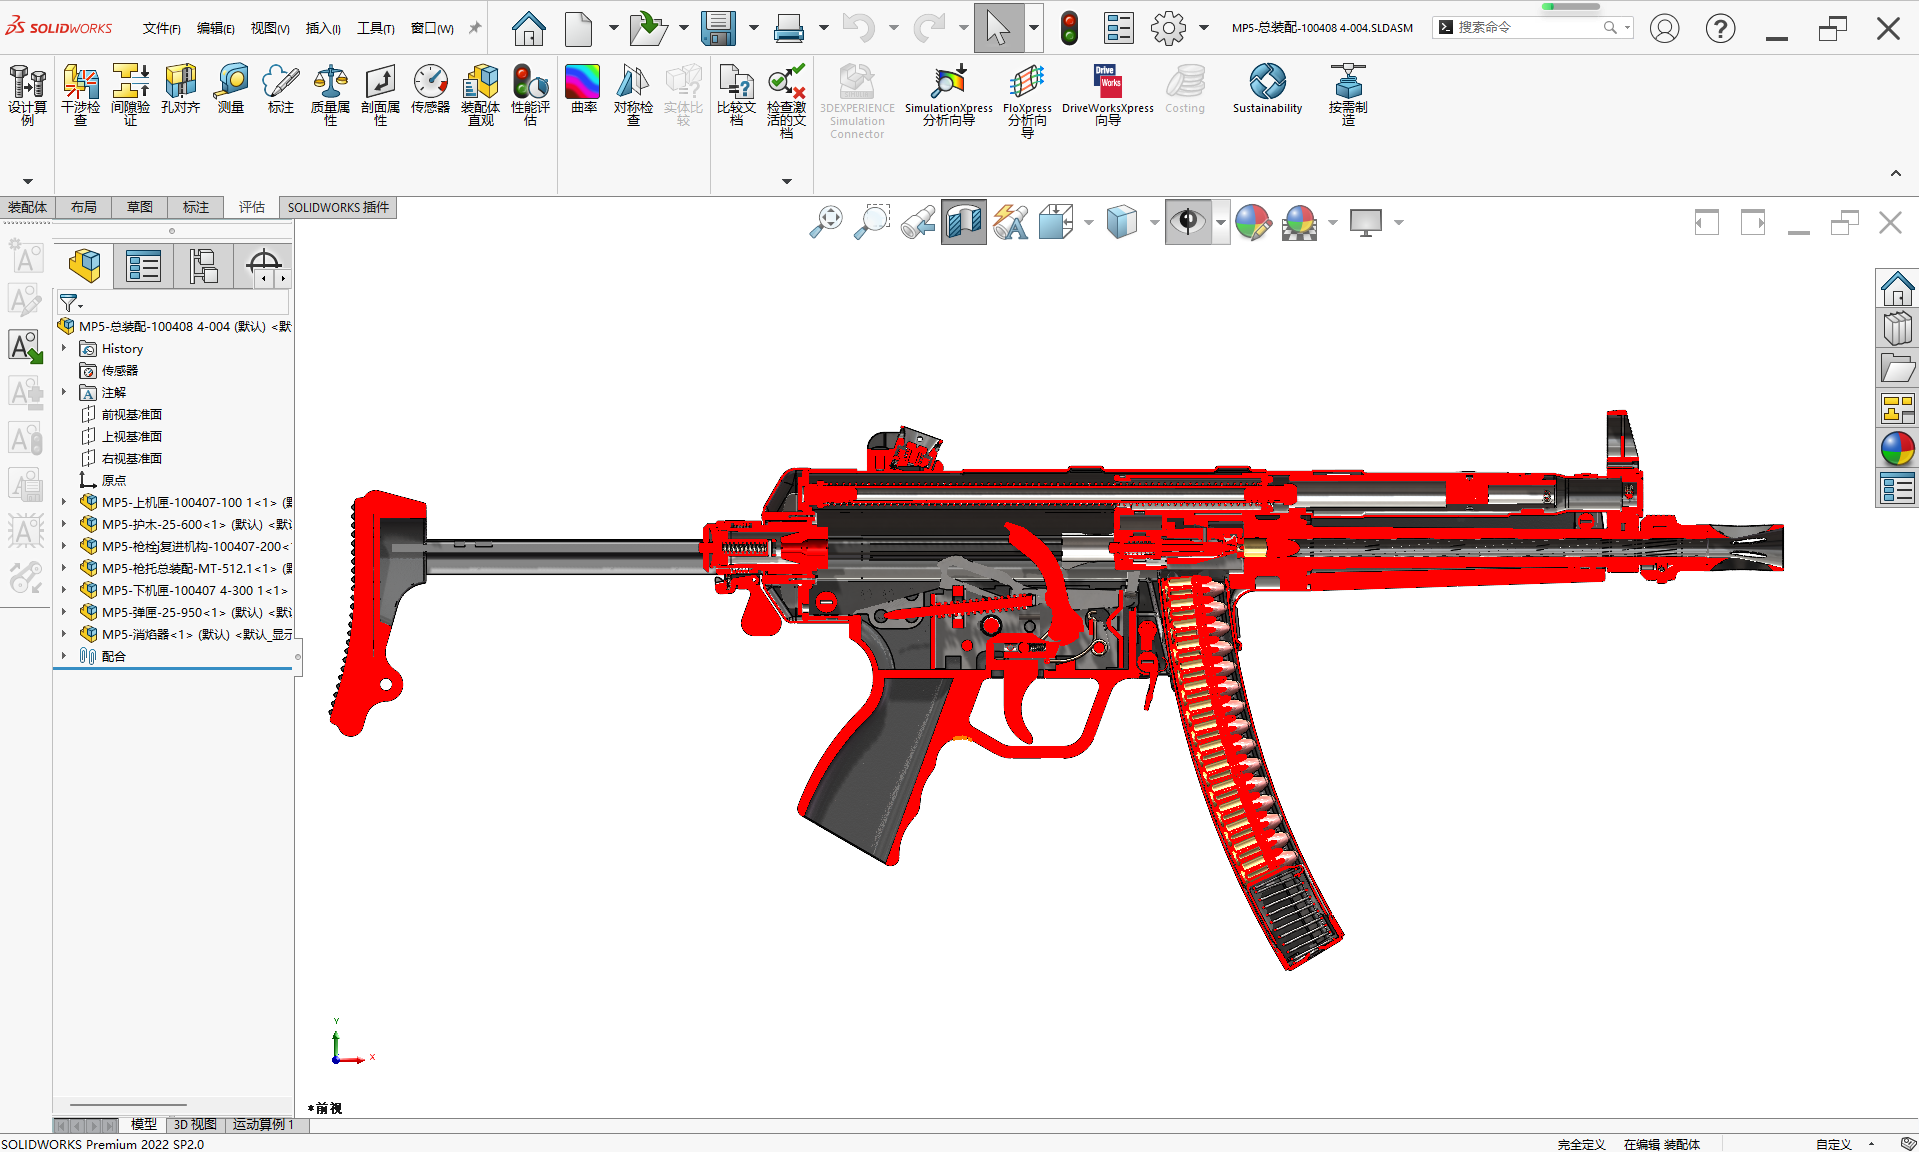
Task: Open the Hole Alignment tool (孔对齐)
Action: [x=180, y=89]
